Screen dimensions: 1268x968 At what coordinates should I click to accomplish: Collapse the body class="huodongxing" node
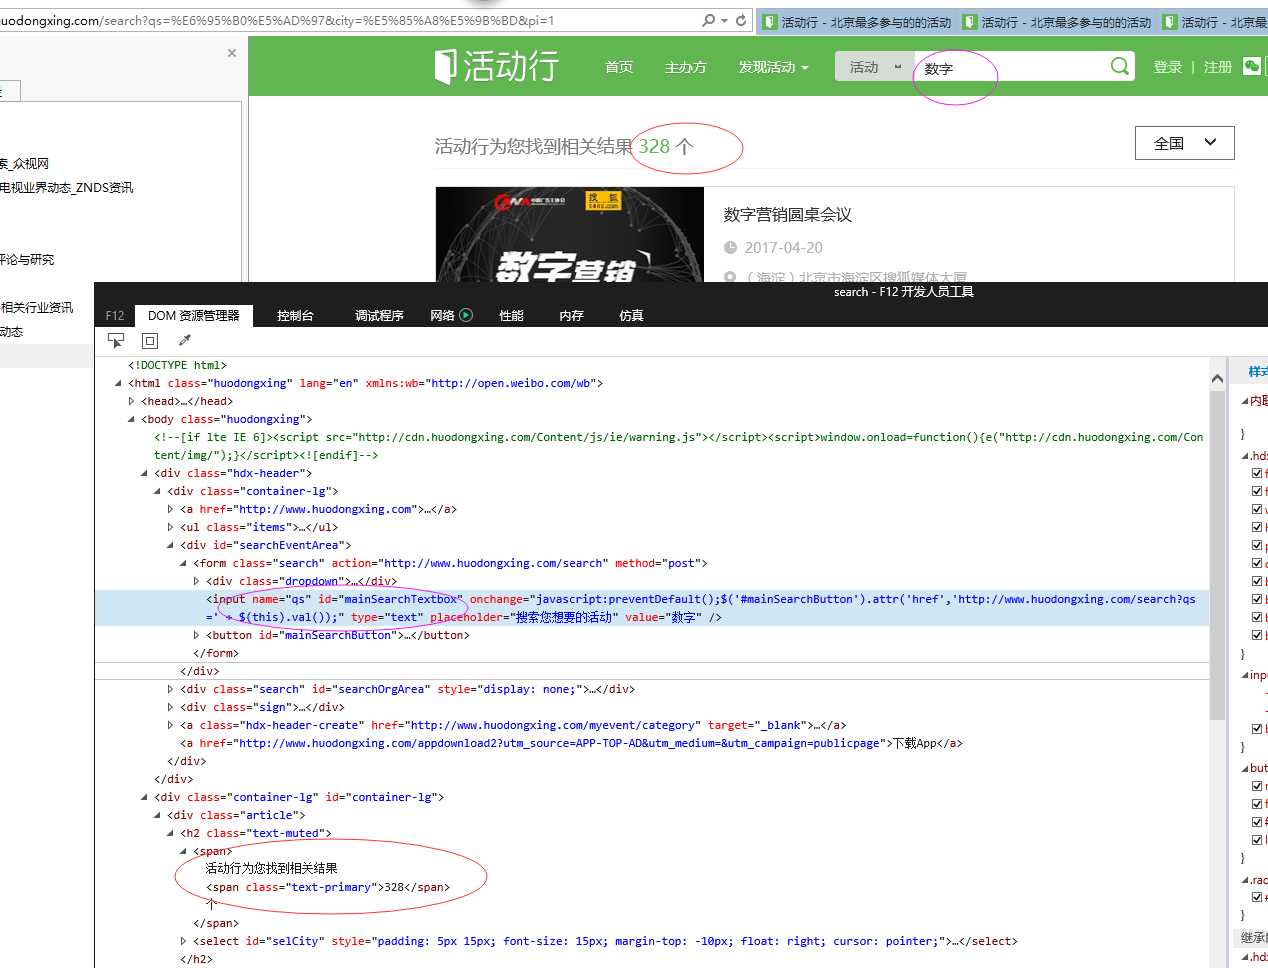132,419
